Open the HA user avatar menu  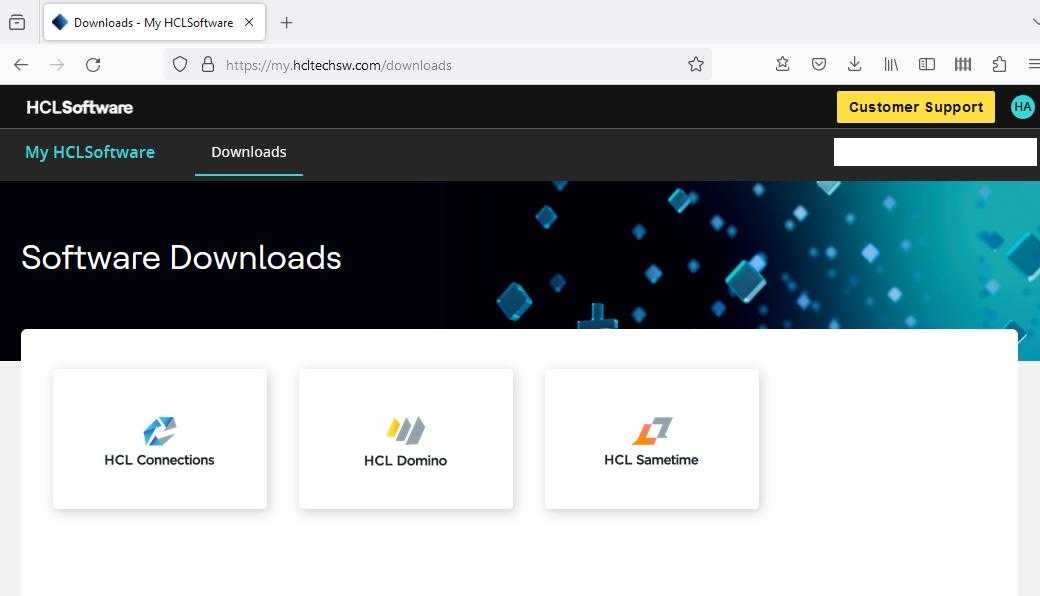click(x=1022, y=107)
